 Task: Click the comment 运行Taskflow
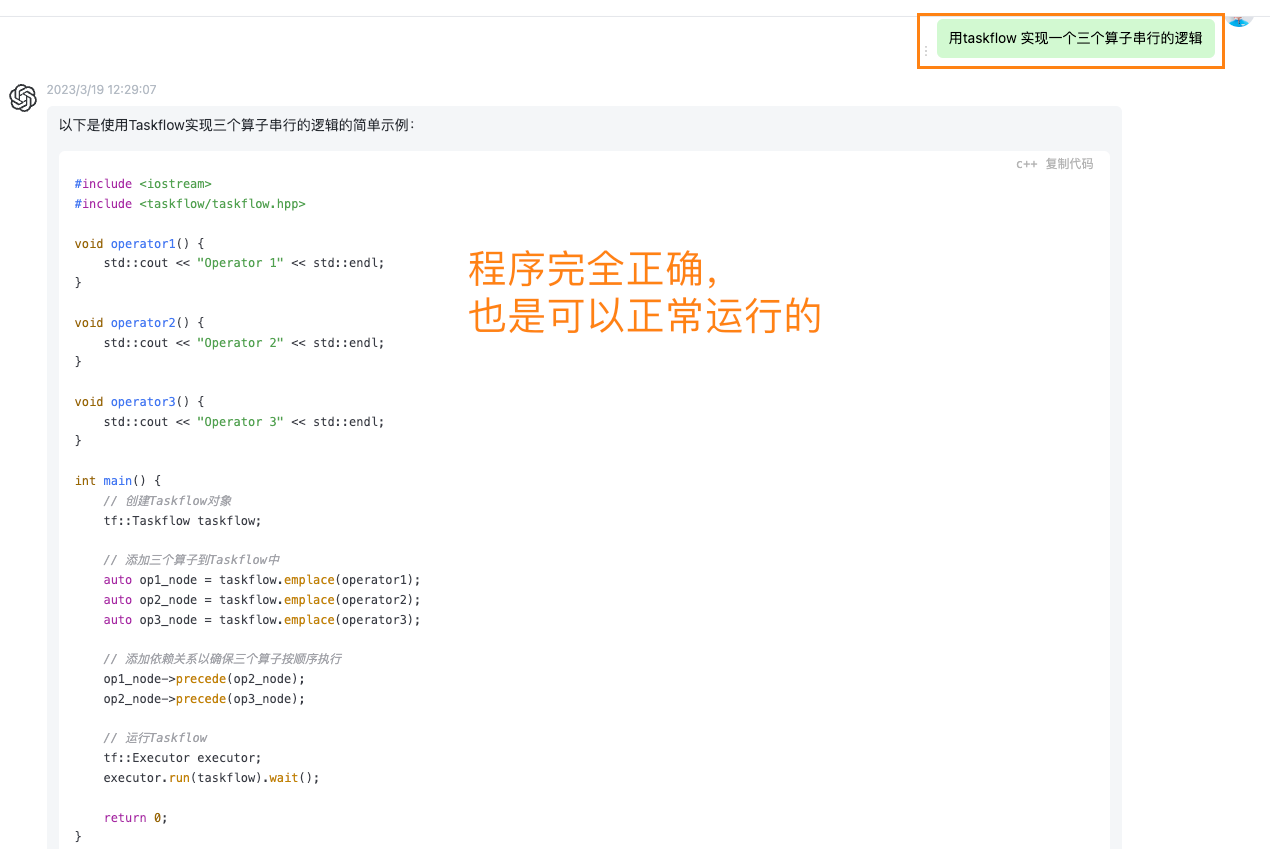pyautogui.click(x=156, y=738)
